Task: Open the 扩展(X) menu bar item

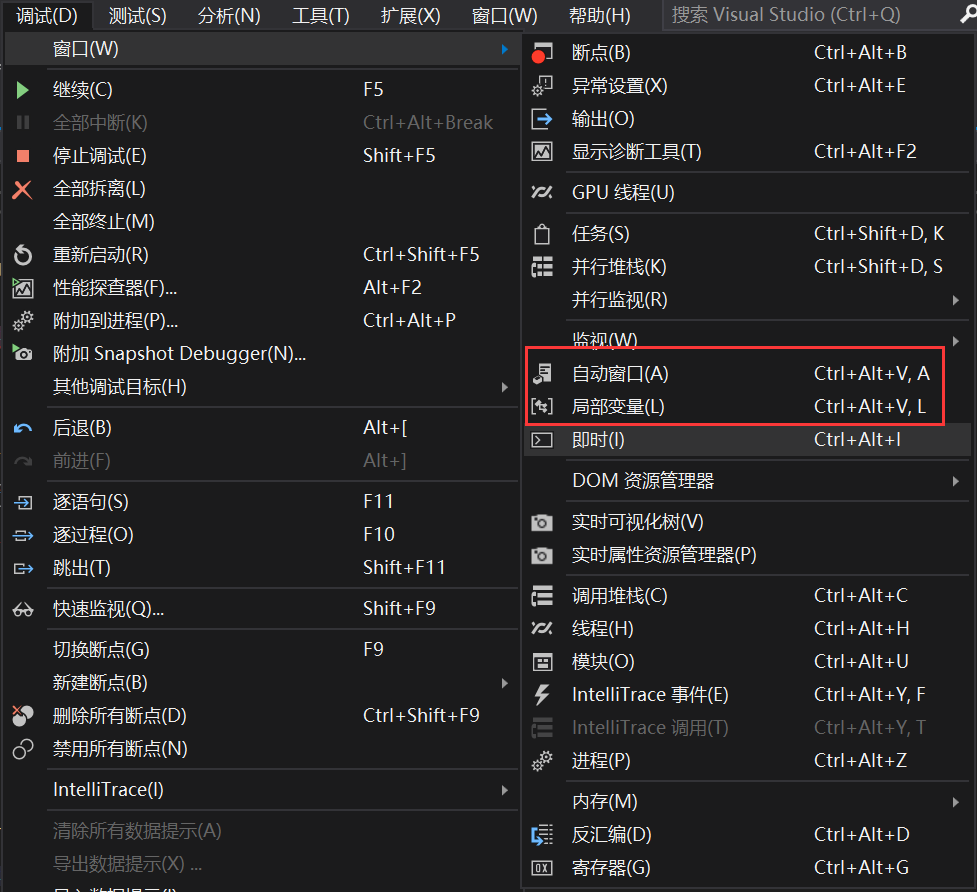Action: tap(411, 16)
